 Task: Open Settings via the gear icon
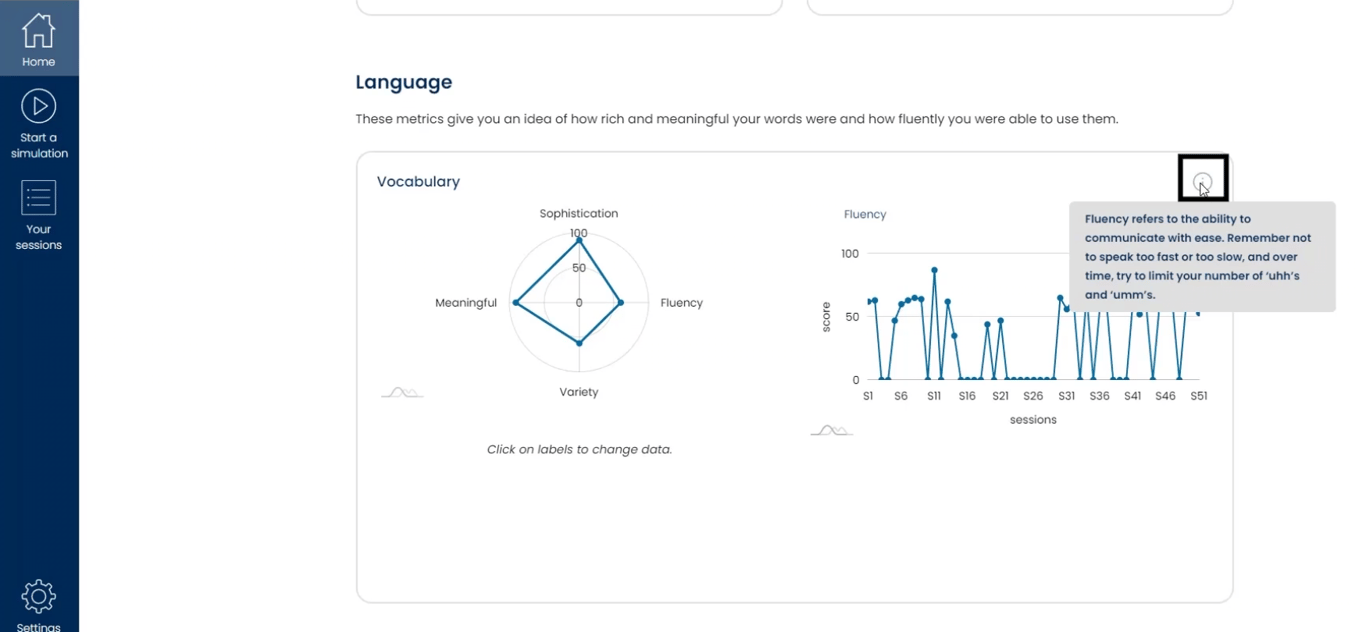[39, 596]
